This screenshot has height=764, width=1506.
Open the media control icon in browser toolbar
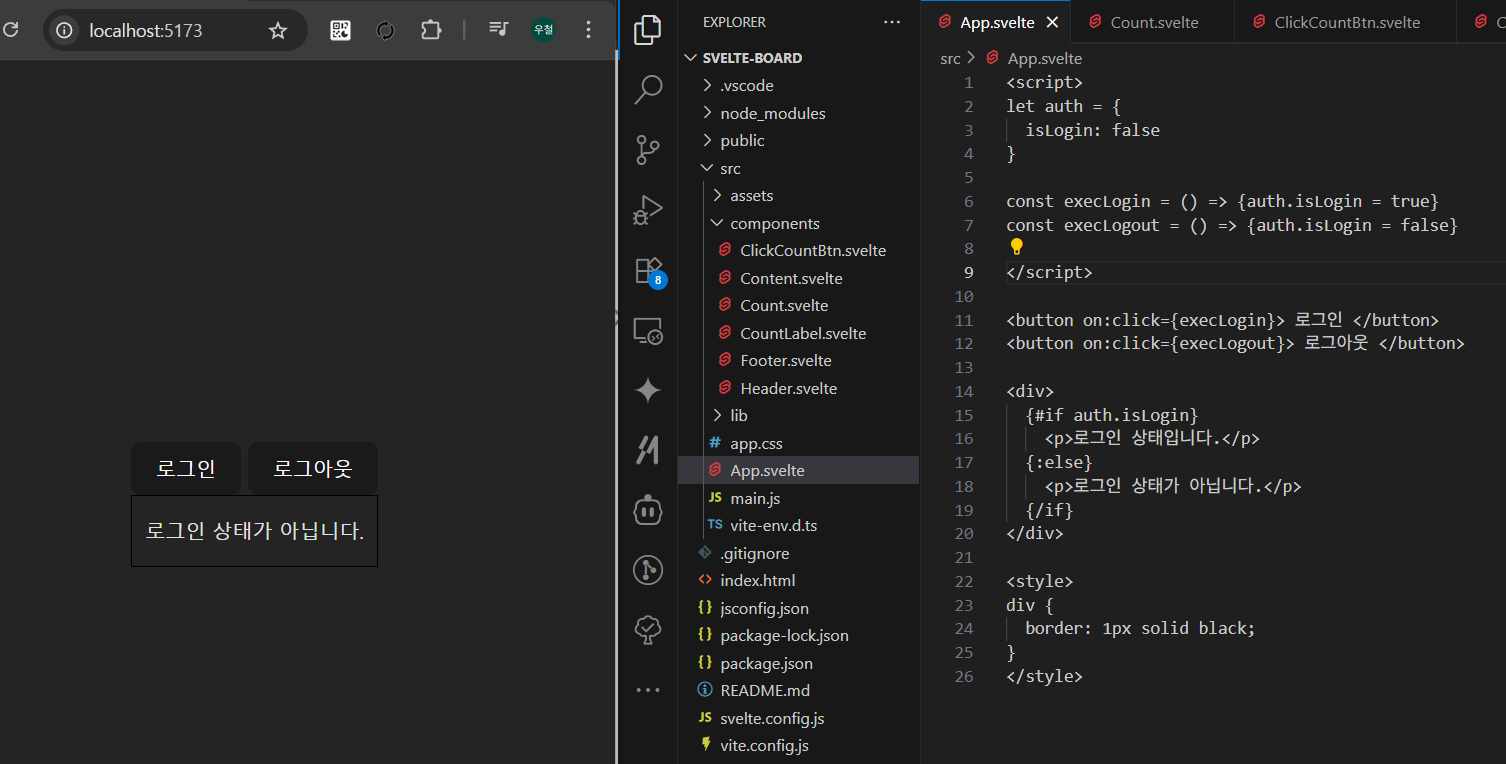[x=499, y=30]
